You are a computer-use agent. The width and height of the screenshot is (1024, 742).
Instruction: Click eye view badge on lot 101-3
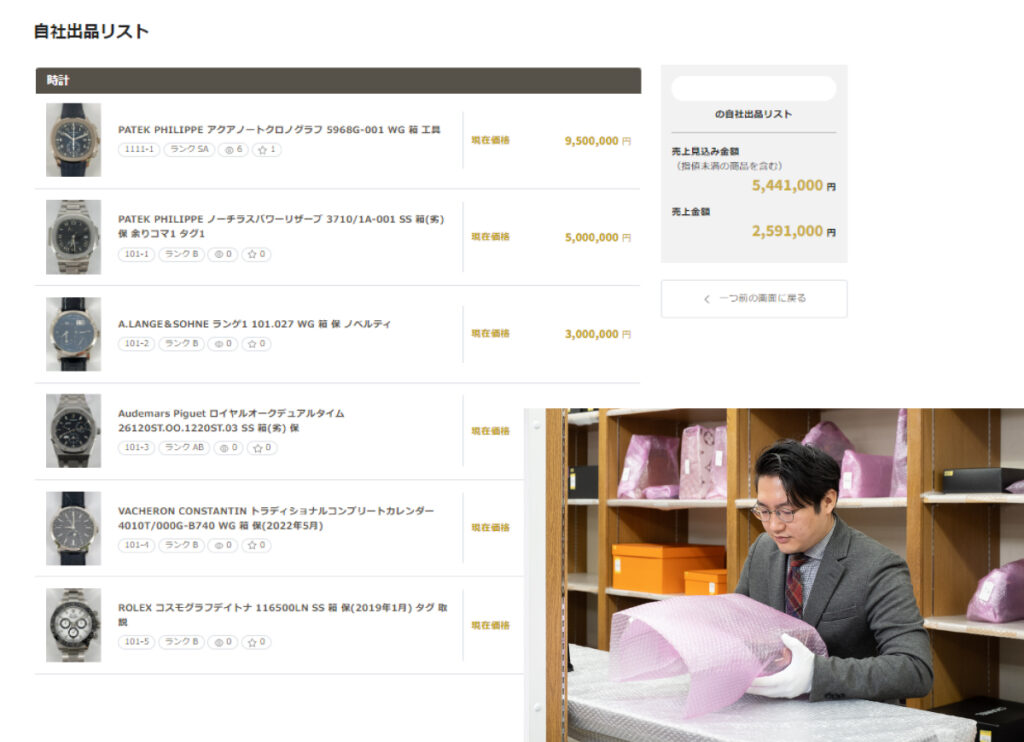tap(228, 447)
